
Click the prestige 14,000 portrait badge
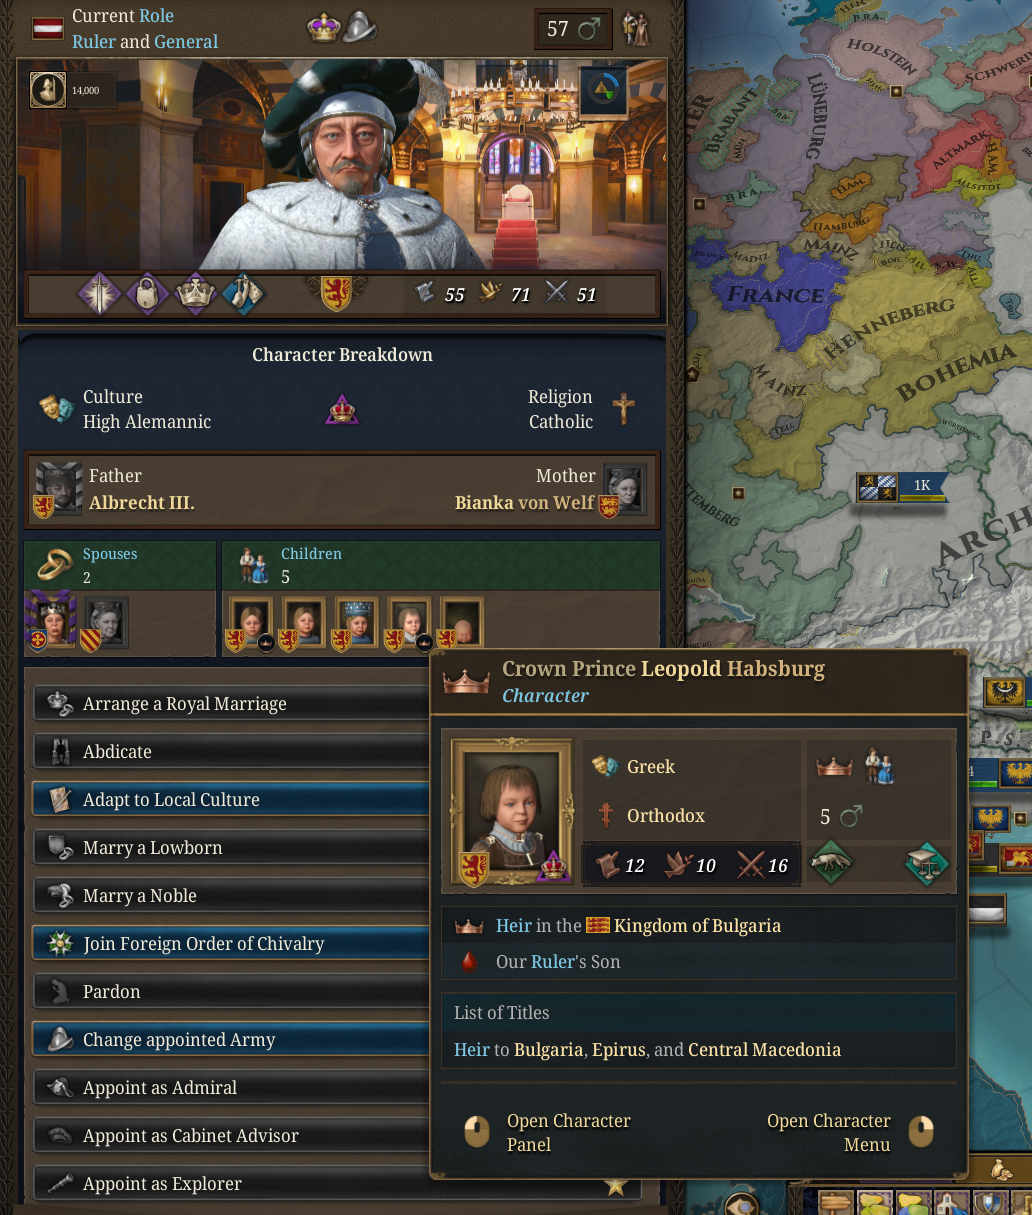72,90
